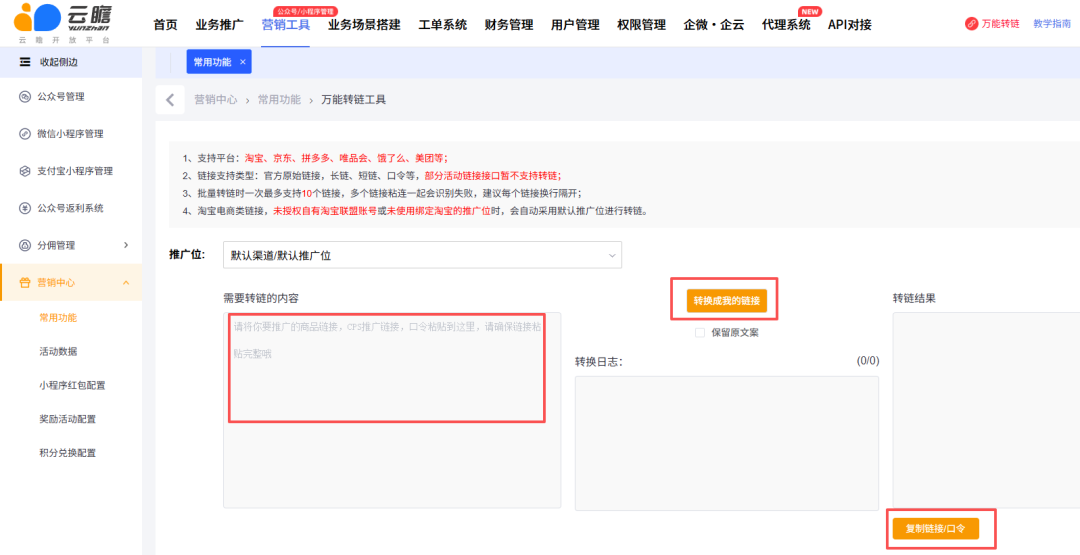Select 小程序红包配置 in the sidebar
Image resolution: width=1080 pixels, height=555 pixels.
point(72,386)
